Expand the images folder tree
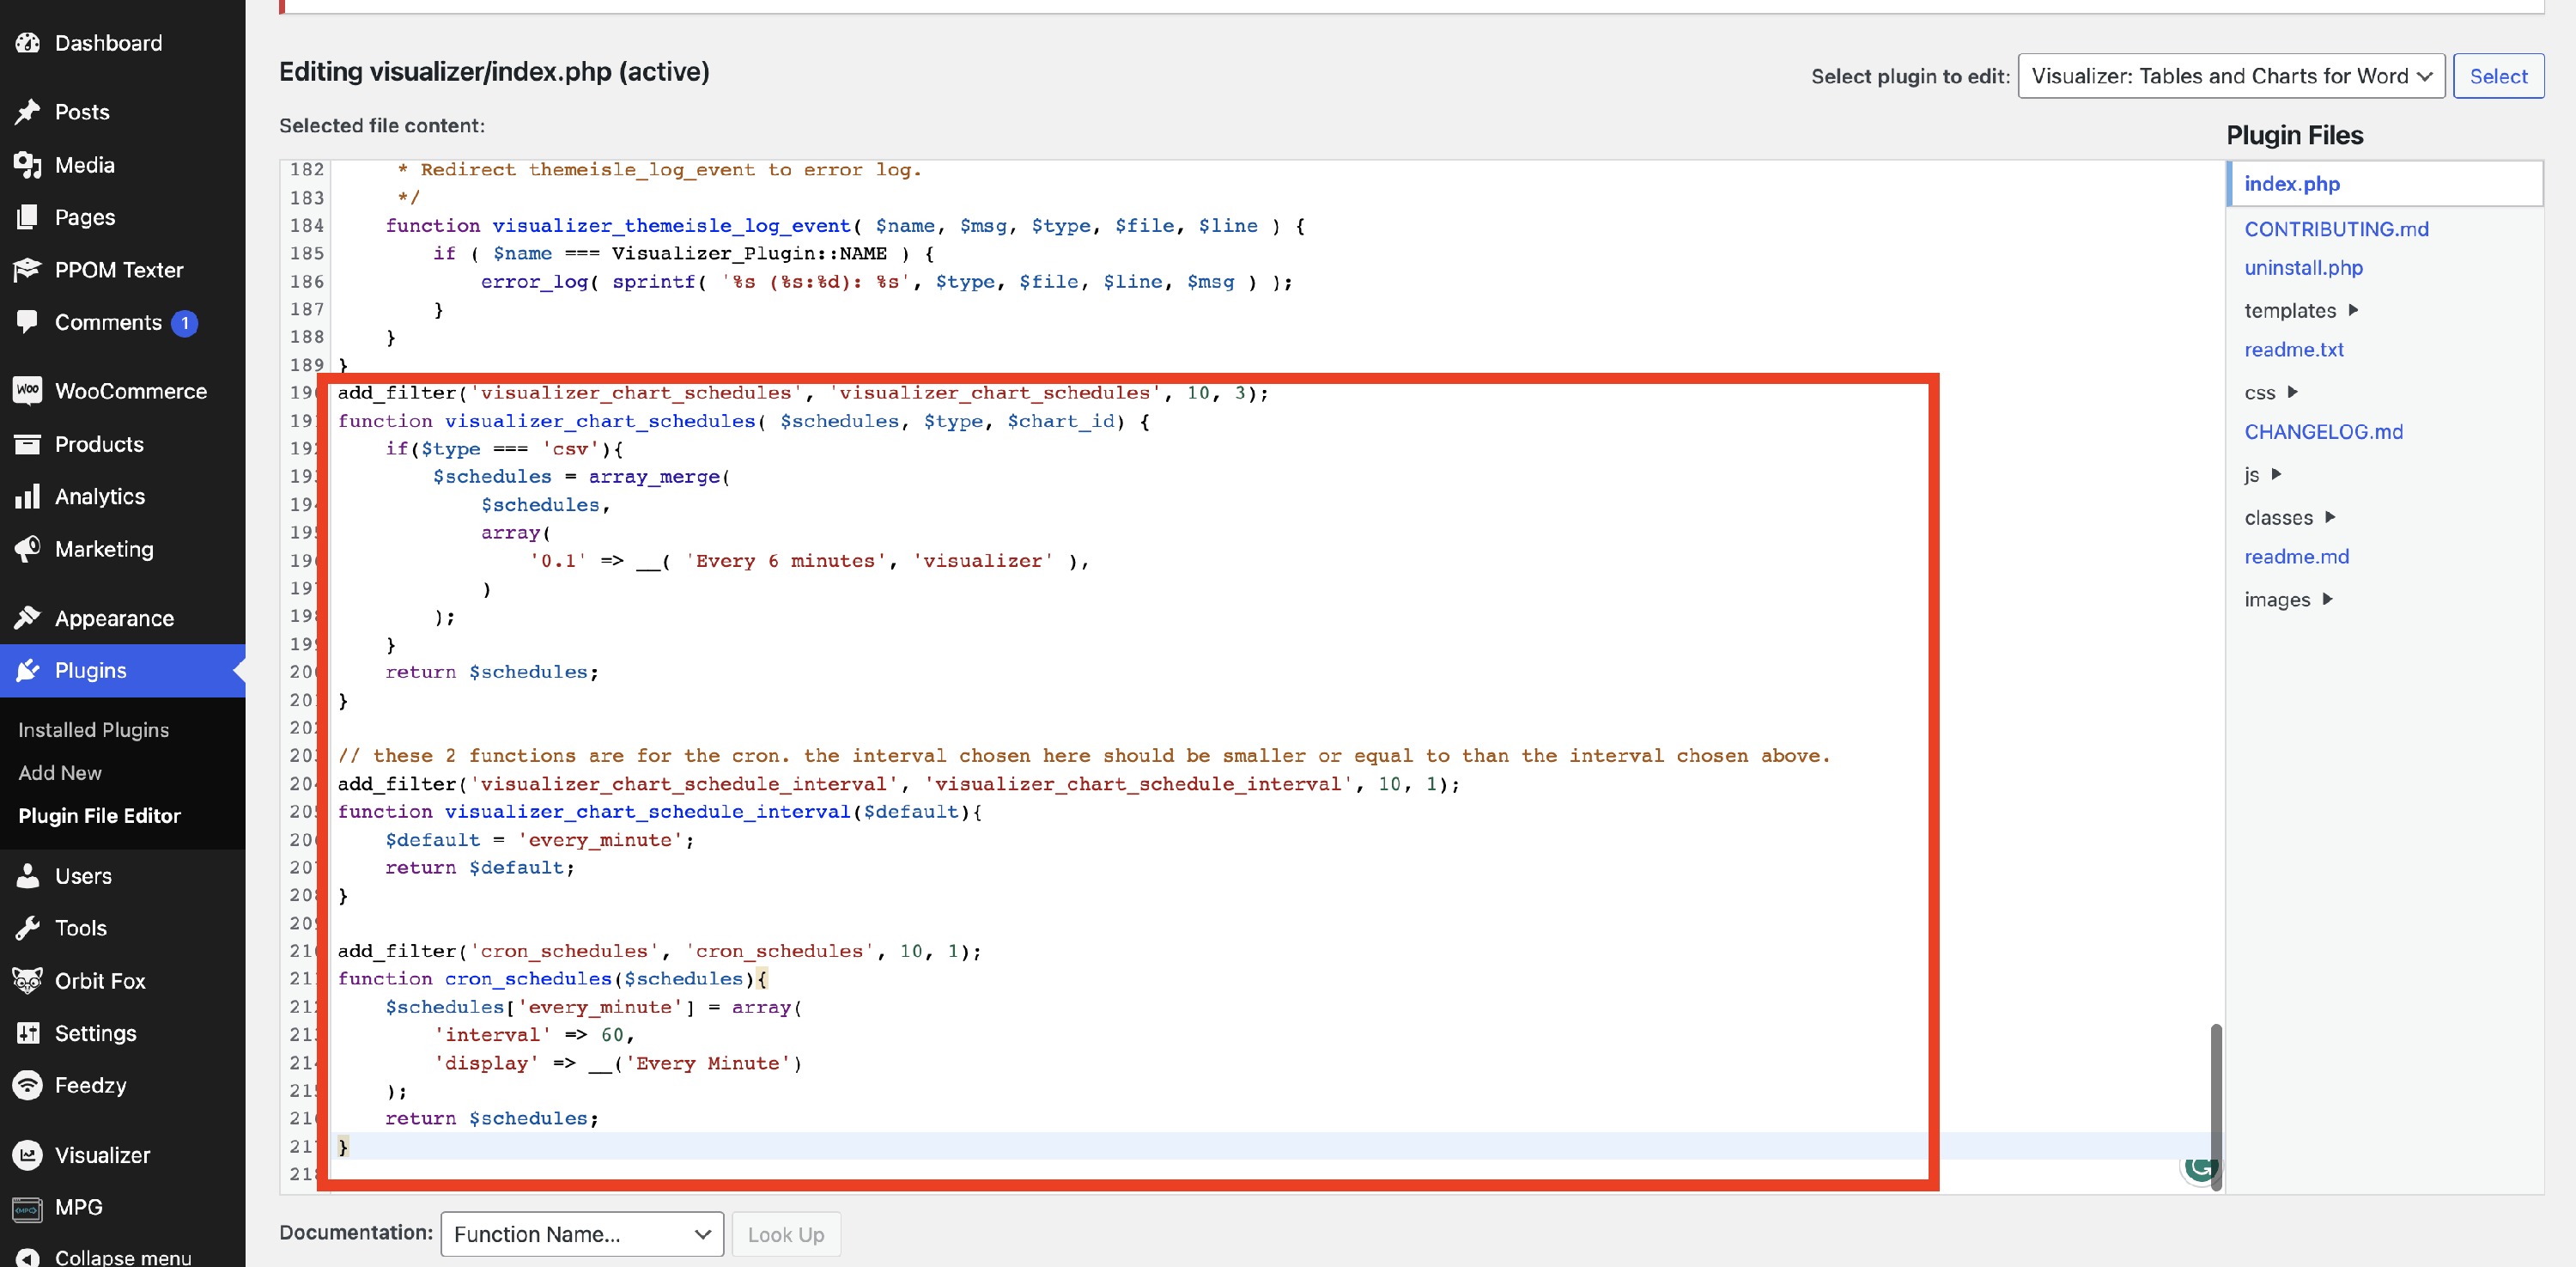The width and height of the screenshot is (2576, 1267). [x=2327, y=599]
